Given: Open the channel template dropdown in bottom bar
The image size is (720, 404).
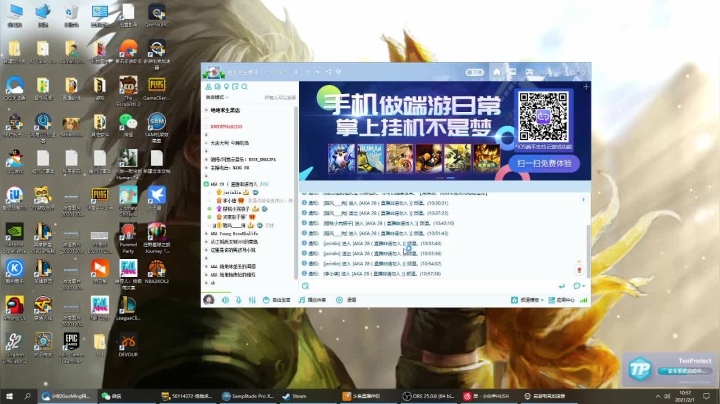Looking at the screenshot, I should [527, 300].
